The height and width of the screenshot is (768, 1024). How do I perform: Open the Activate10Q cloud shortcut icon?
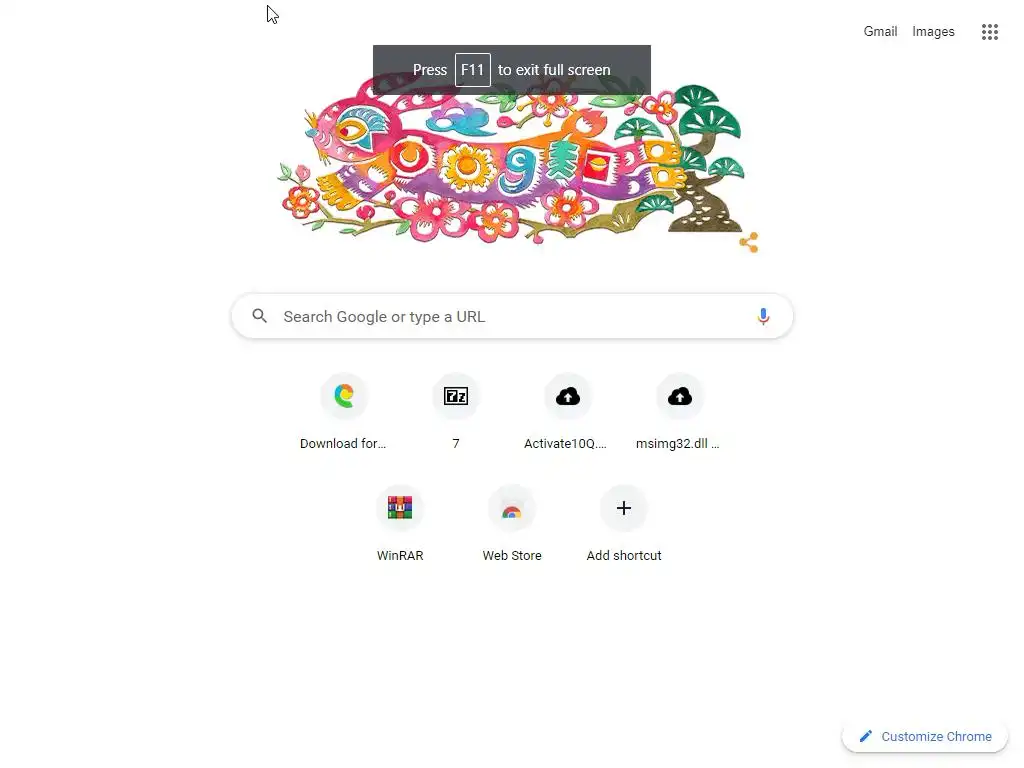(x=568, y=396)
